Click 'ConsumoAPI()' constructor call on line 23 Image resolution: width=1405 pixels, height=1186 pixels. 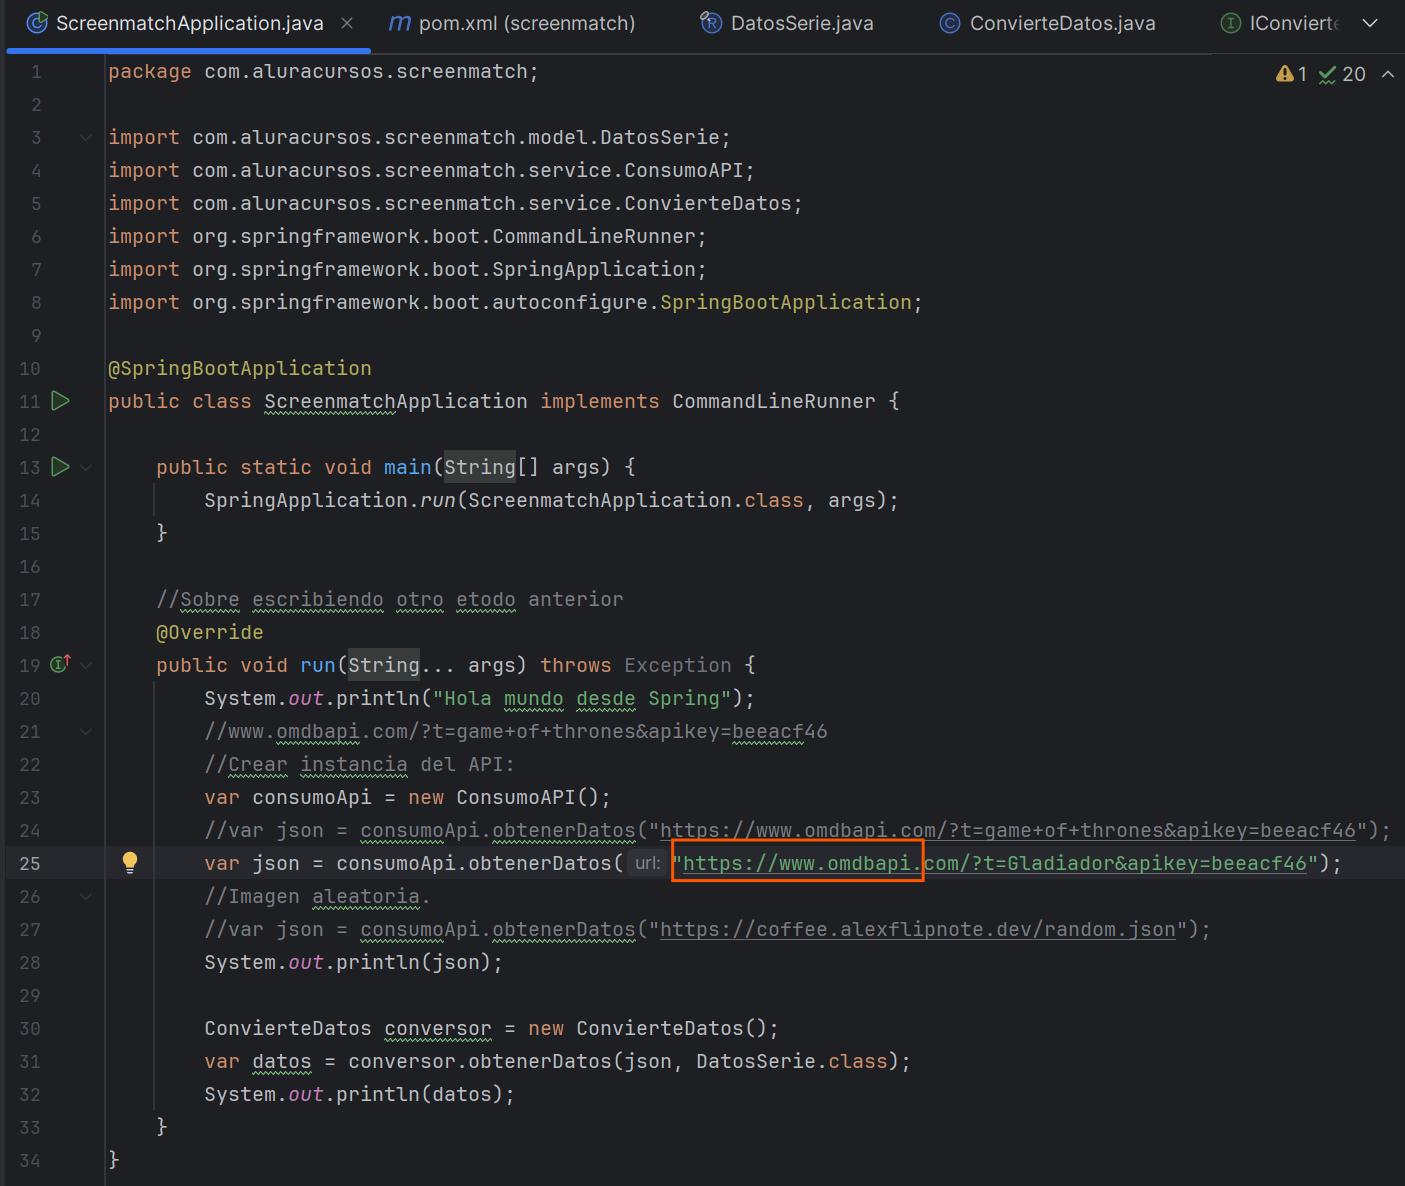(x=527, y=797)
